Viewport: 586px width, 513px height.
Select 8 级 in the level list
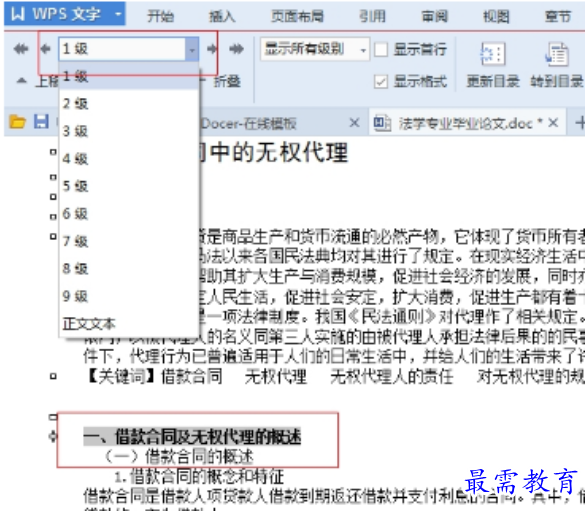[129, 269]
